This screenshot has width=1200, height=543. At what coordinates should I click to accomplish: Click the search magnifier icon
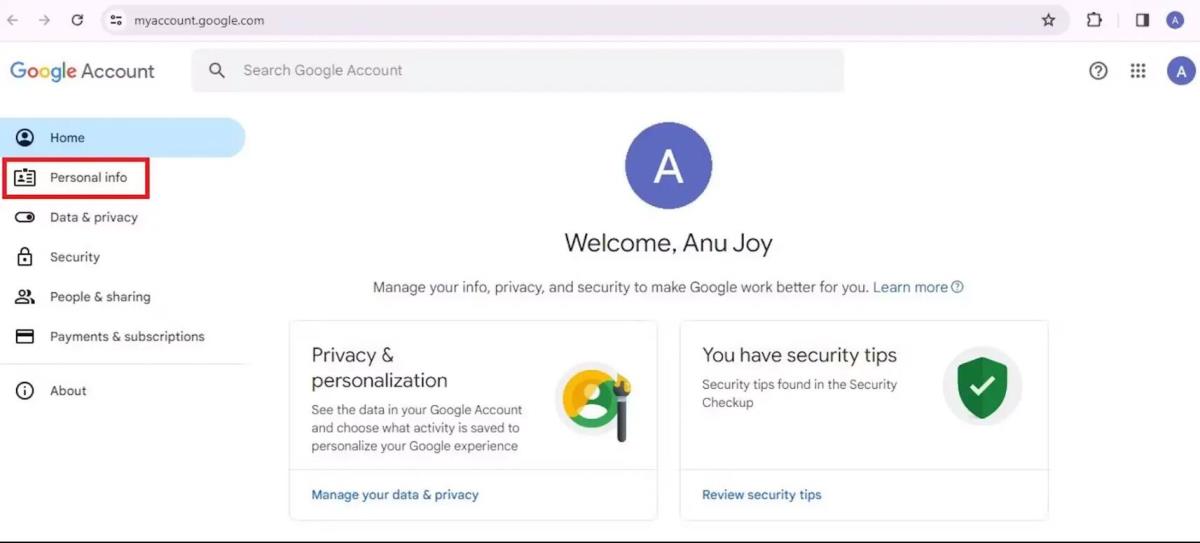click(217, 71)
